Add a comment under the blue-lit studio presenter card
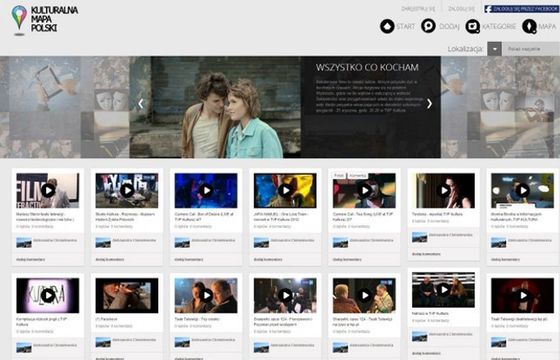This screenshot has height=360, width=560. [505, 259]
